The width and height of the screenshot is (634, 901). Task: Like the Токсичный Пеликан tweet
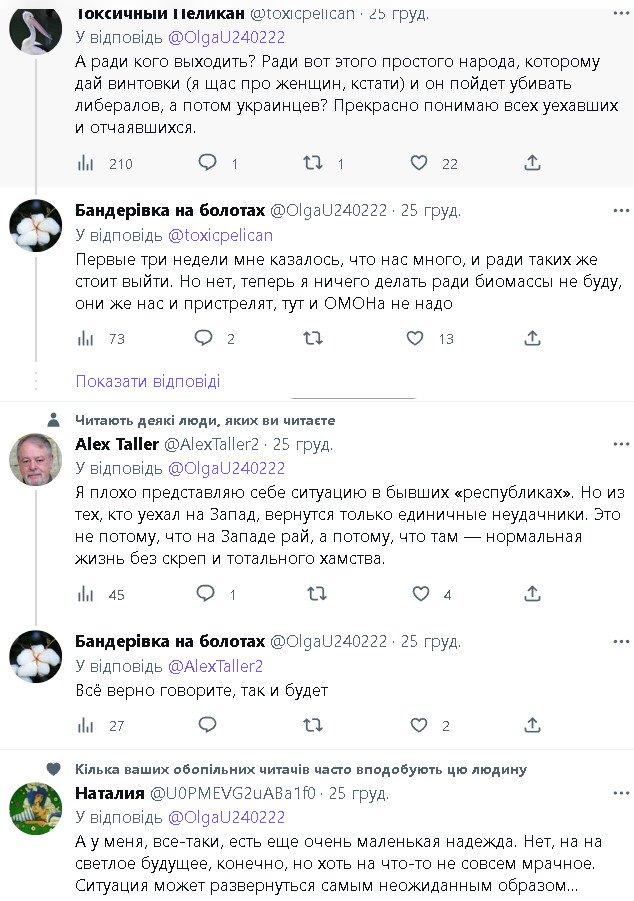(419, 163)
